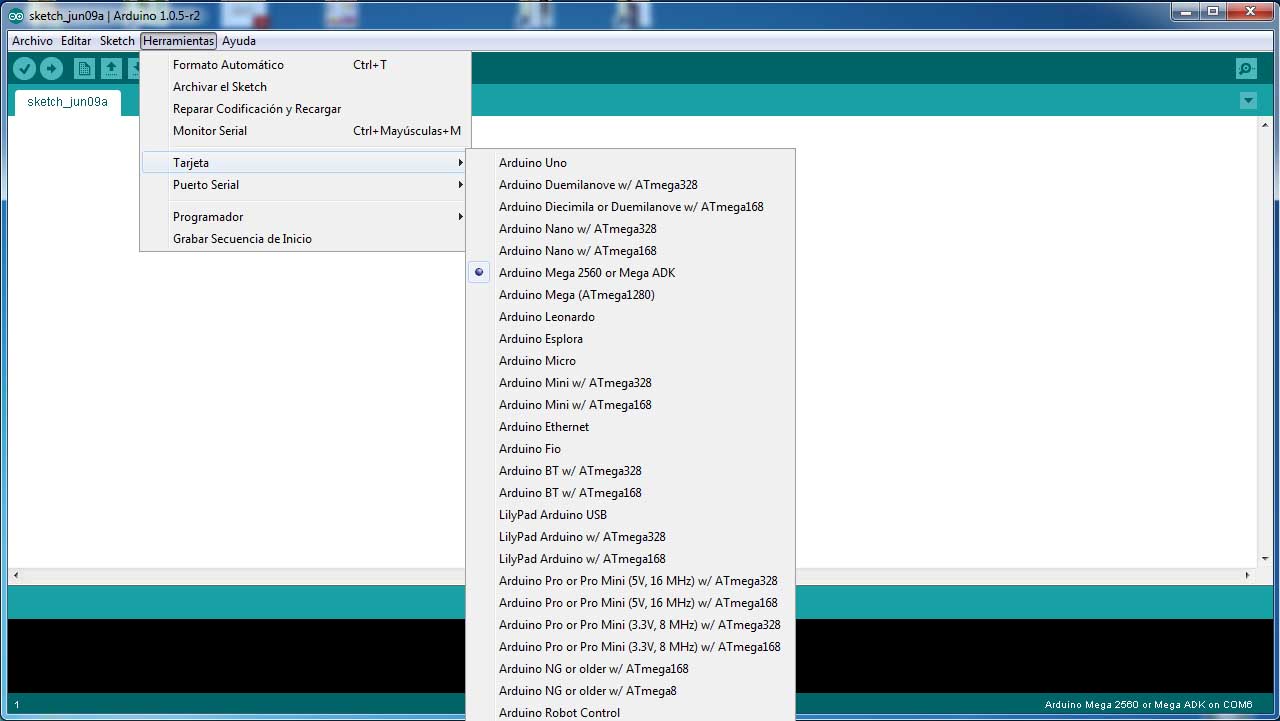This screenshot has height=721, width=1280.
Task: Open the Archivo menu
Action: point(32,41)
